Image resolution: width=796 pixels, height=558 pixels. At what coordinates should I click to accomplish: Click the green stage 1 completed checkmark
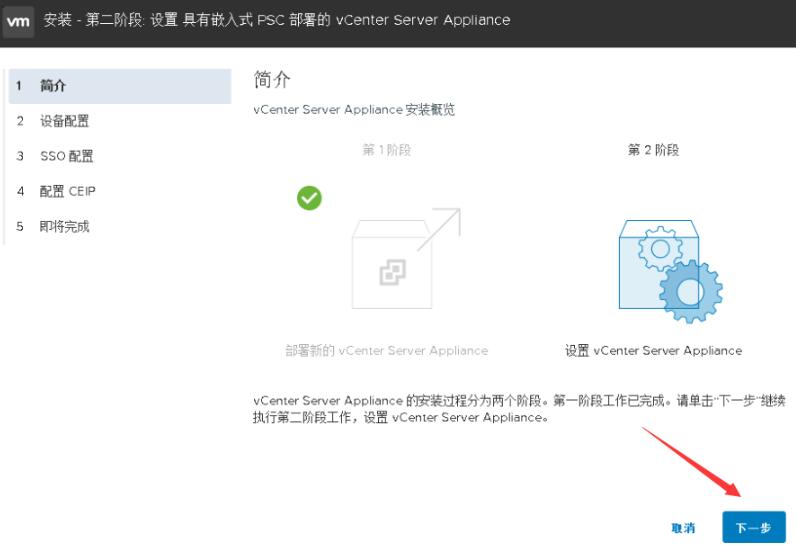pyautogui.click(x=309, y=198)
